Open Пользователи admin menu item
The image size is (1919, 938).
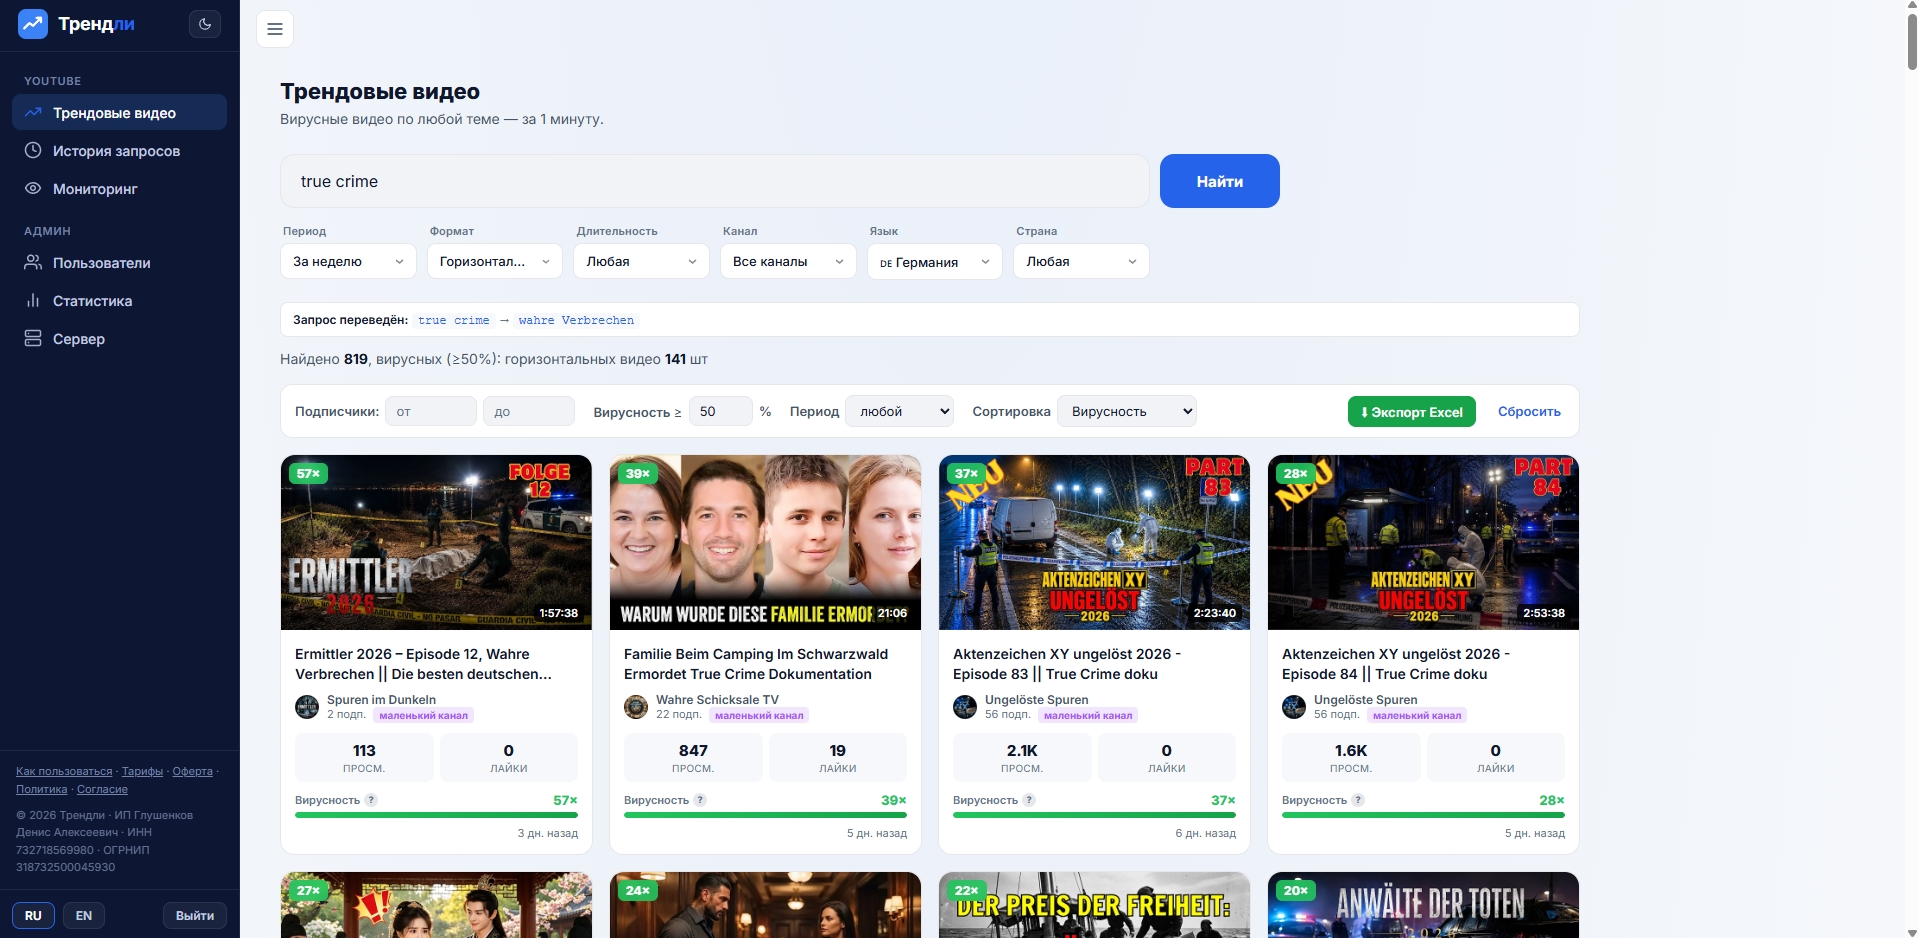tap(120, 263)
